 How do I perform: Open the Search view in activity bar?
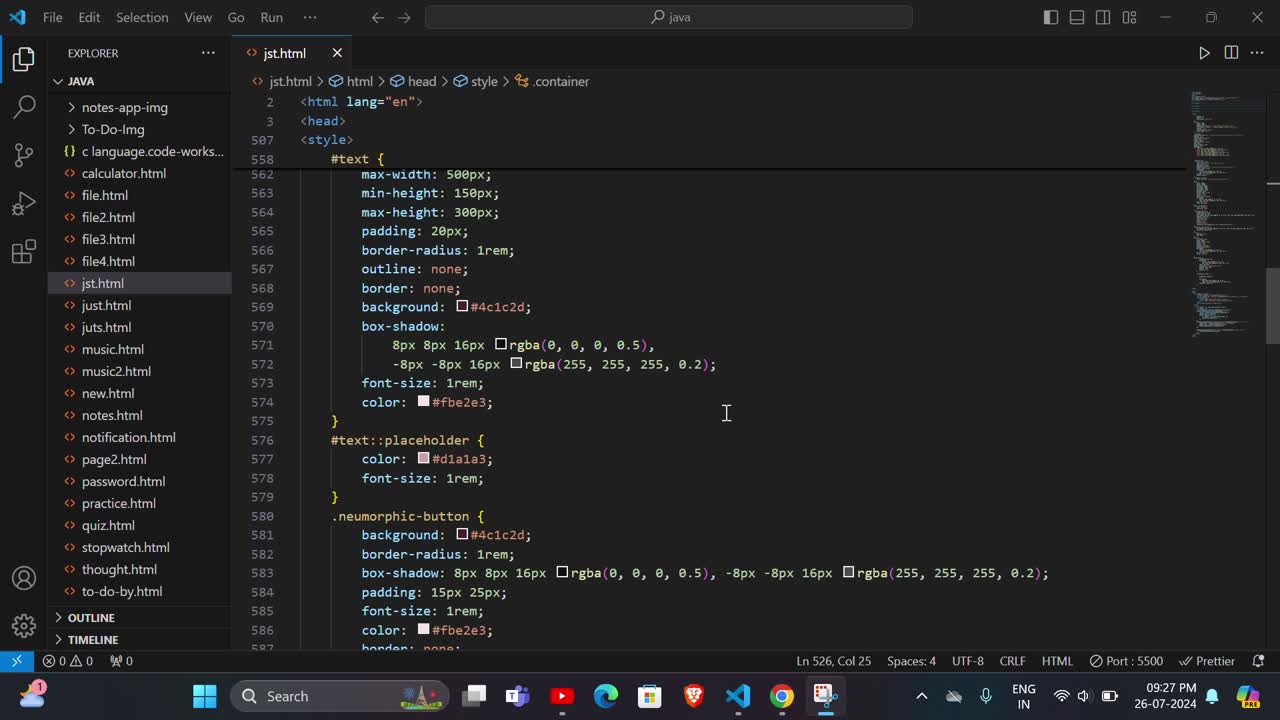[x=24, y=107]
